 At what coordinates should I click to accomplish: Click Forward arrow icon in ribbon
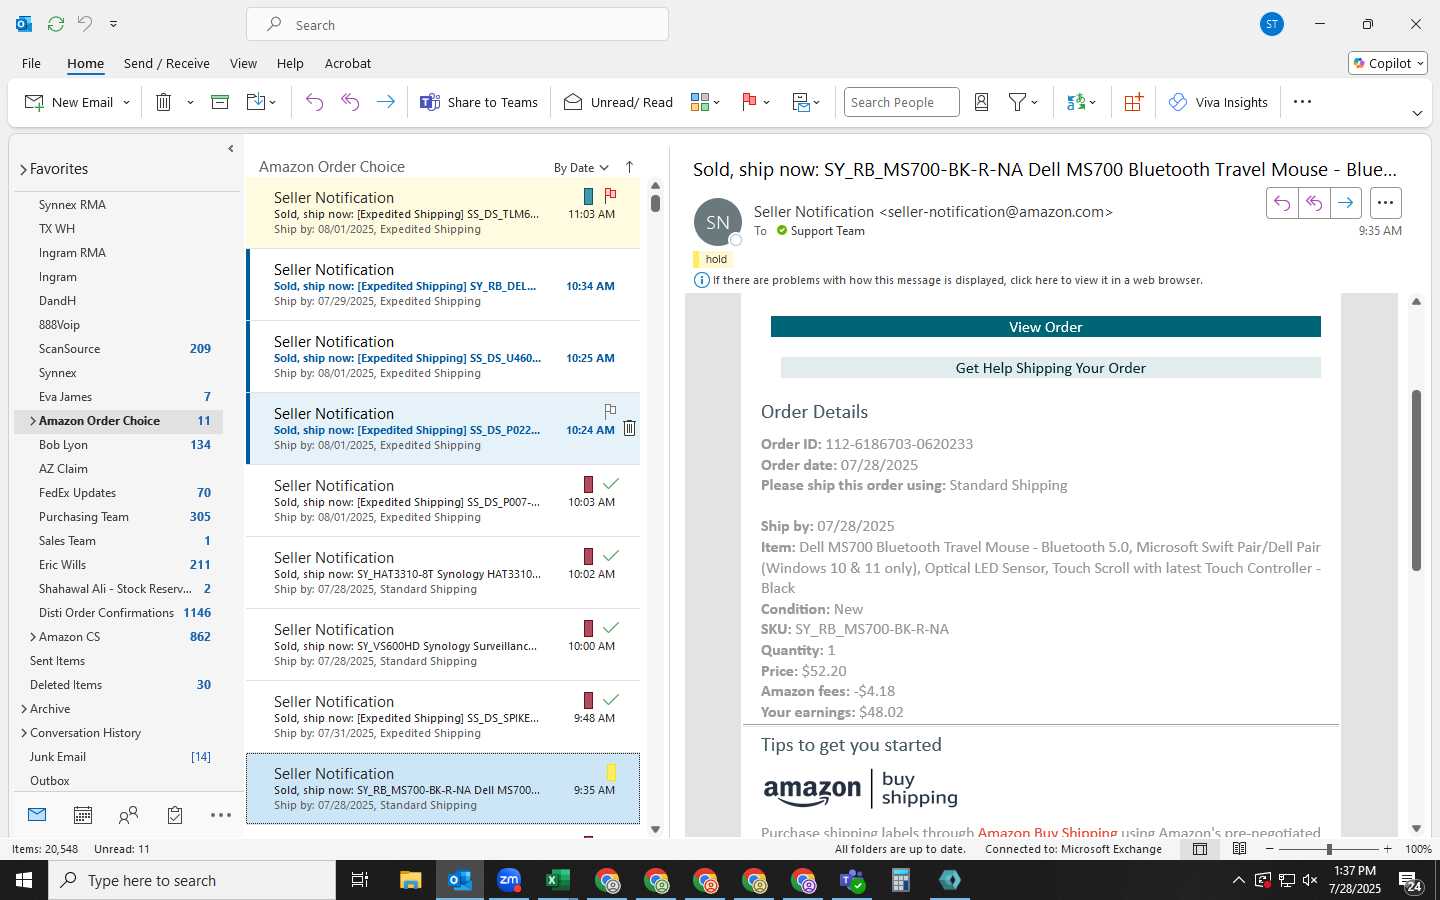[385, 102]
